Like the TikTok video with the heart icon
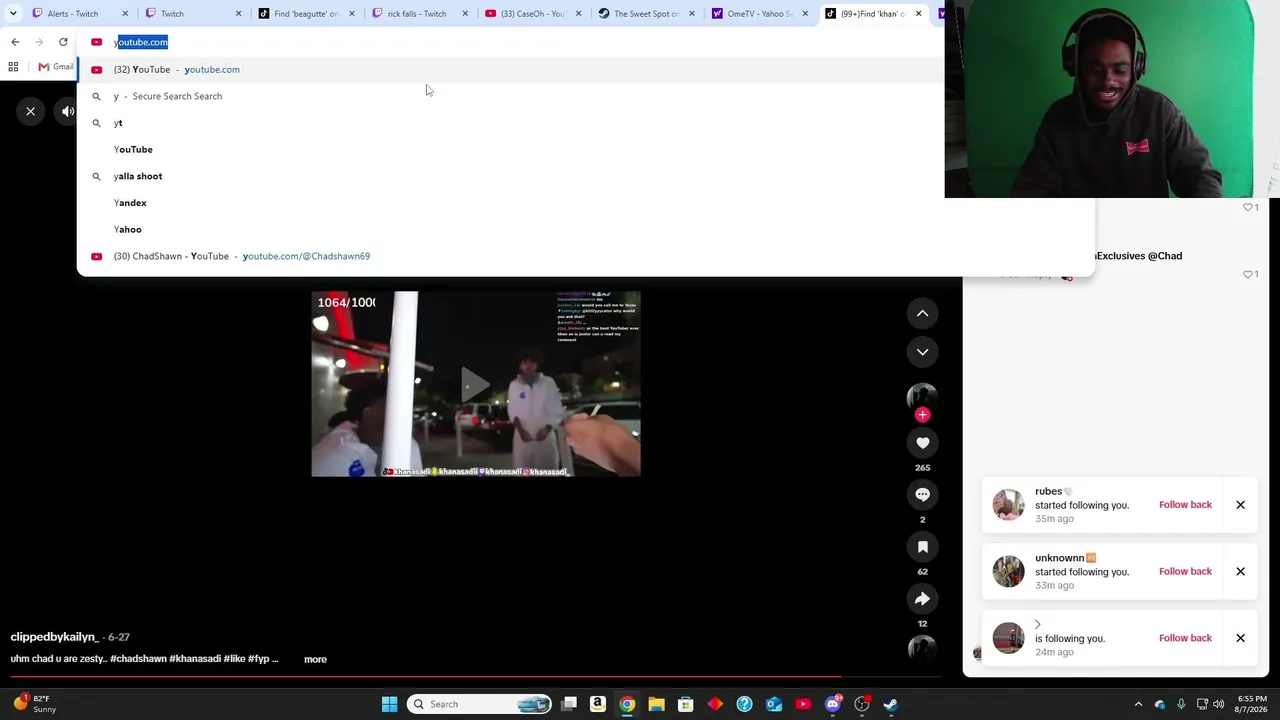 (922, 443)
